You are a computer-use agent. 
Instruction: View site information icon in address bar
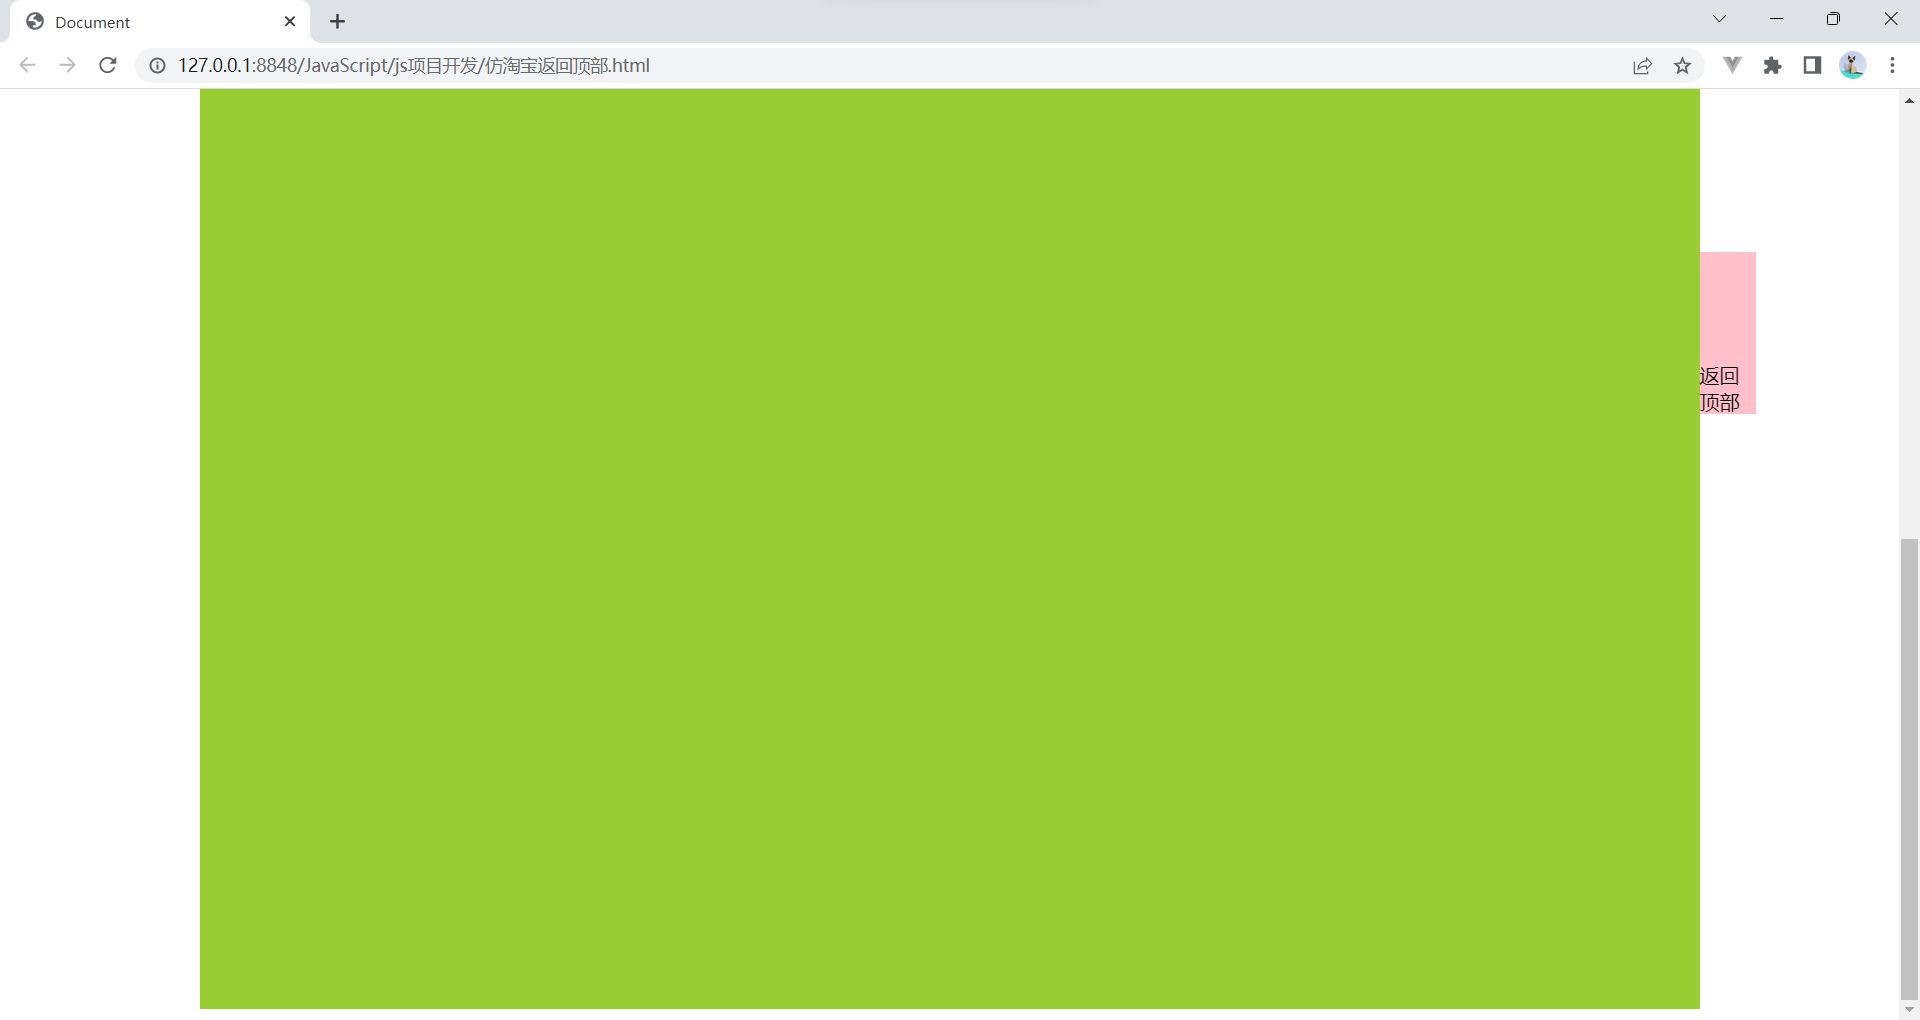157,65
